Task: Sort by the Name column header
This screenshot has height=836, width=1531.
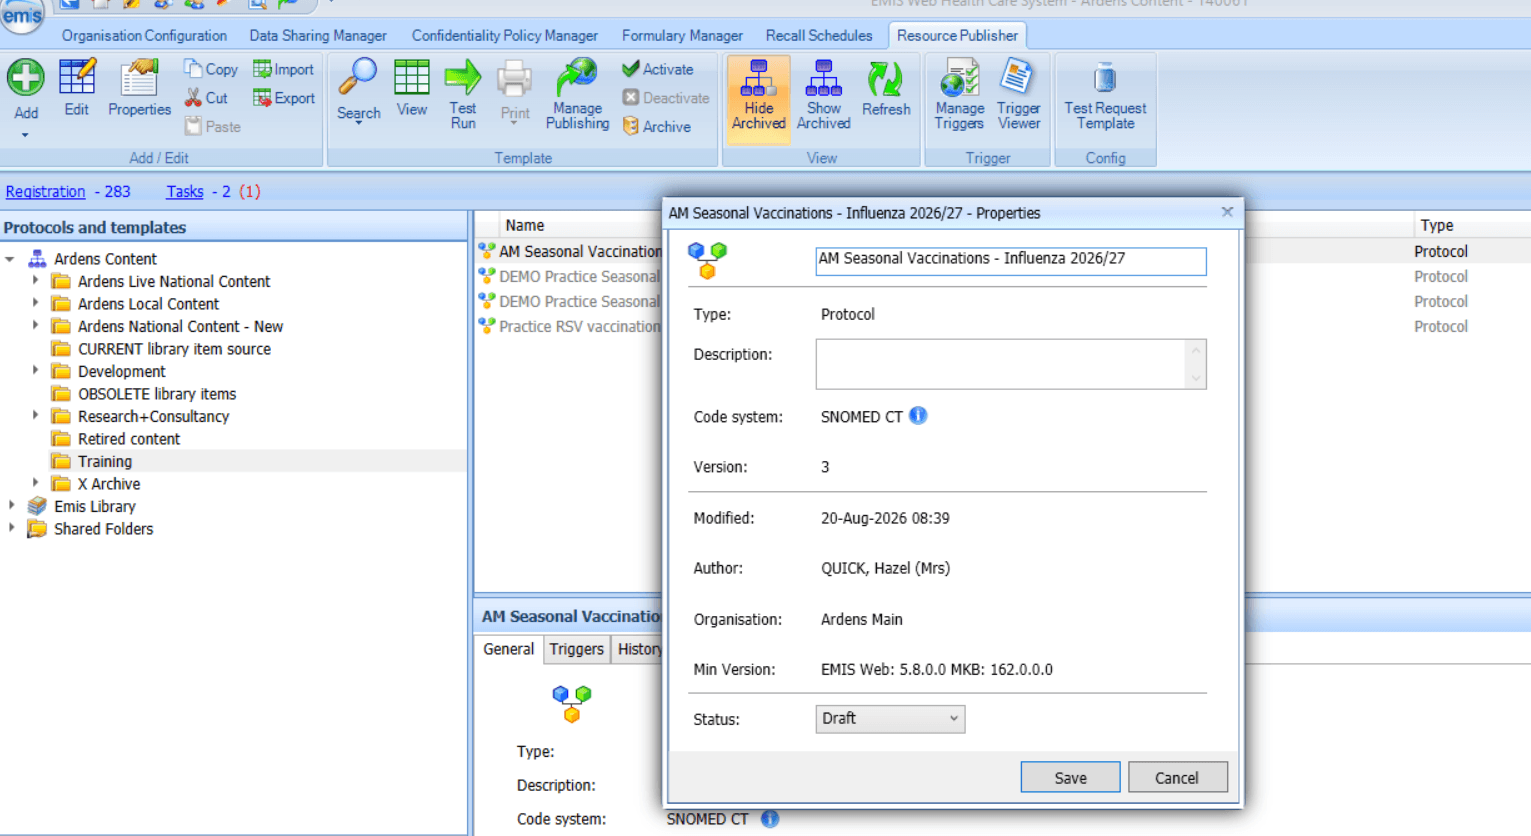Action: (525, 225)
